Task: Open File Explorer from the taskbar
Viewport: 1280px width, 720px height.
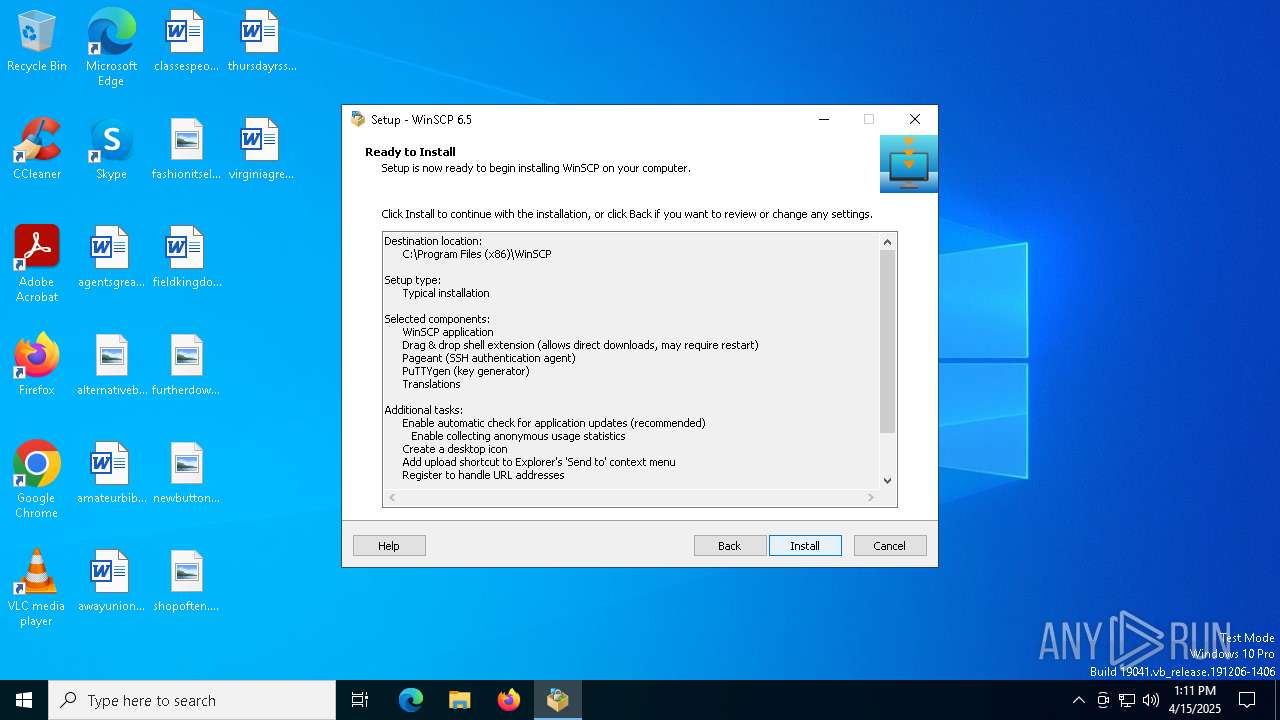Action: (460, 700)
